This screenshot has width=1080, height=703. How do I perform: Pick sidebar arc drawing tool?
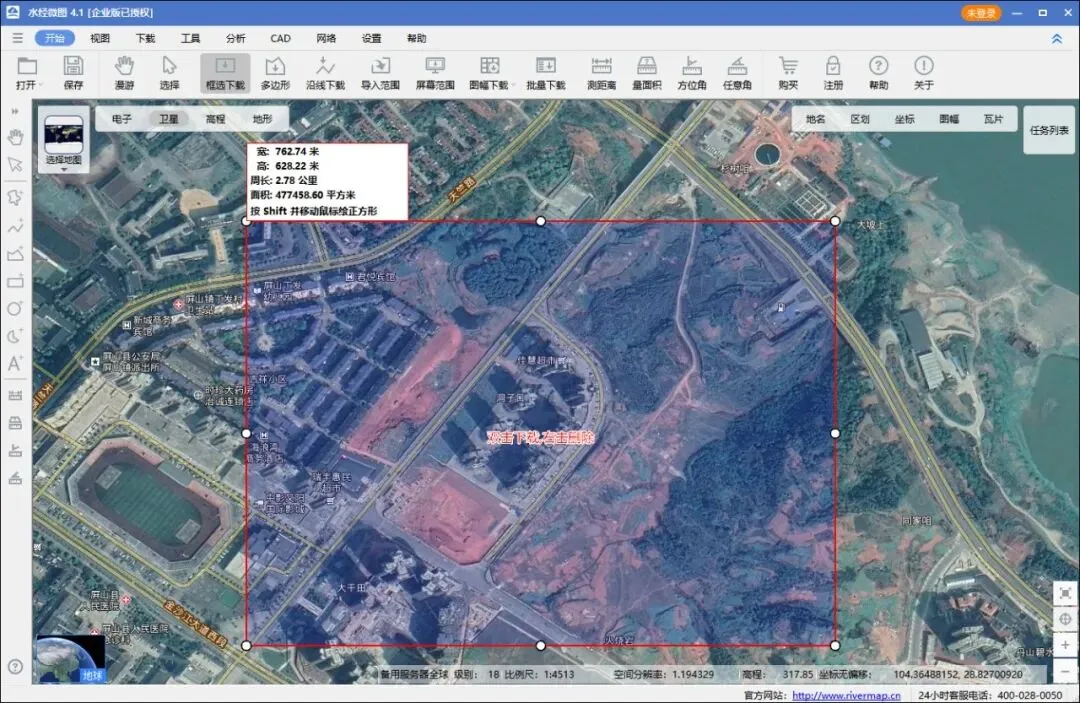tap(15, 336)
